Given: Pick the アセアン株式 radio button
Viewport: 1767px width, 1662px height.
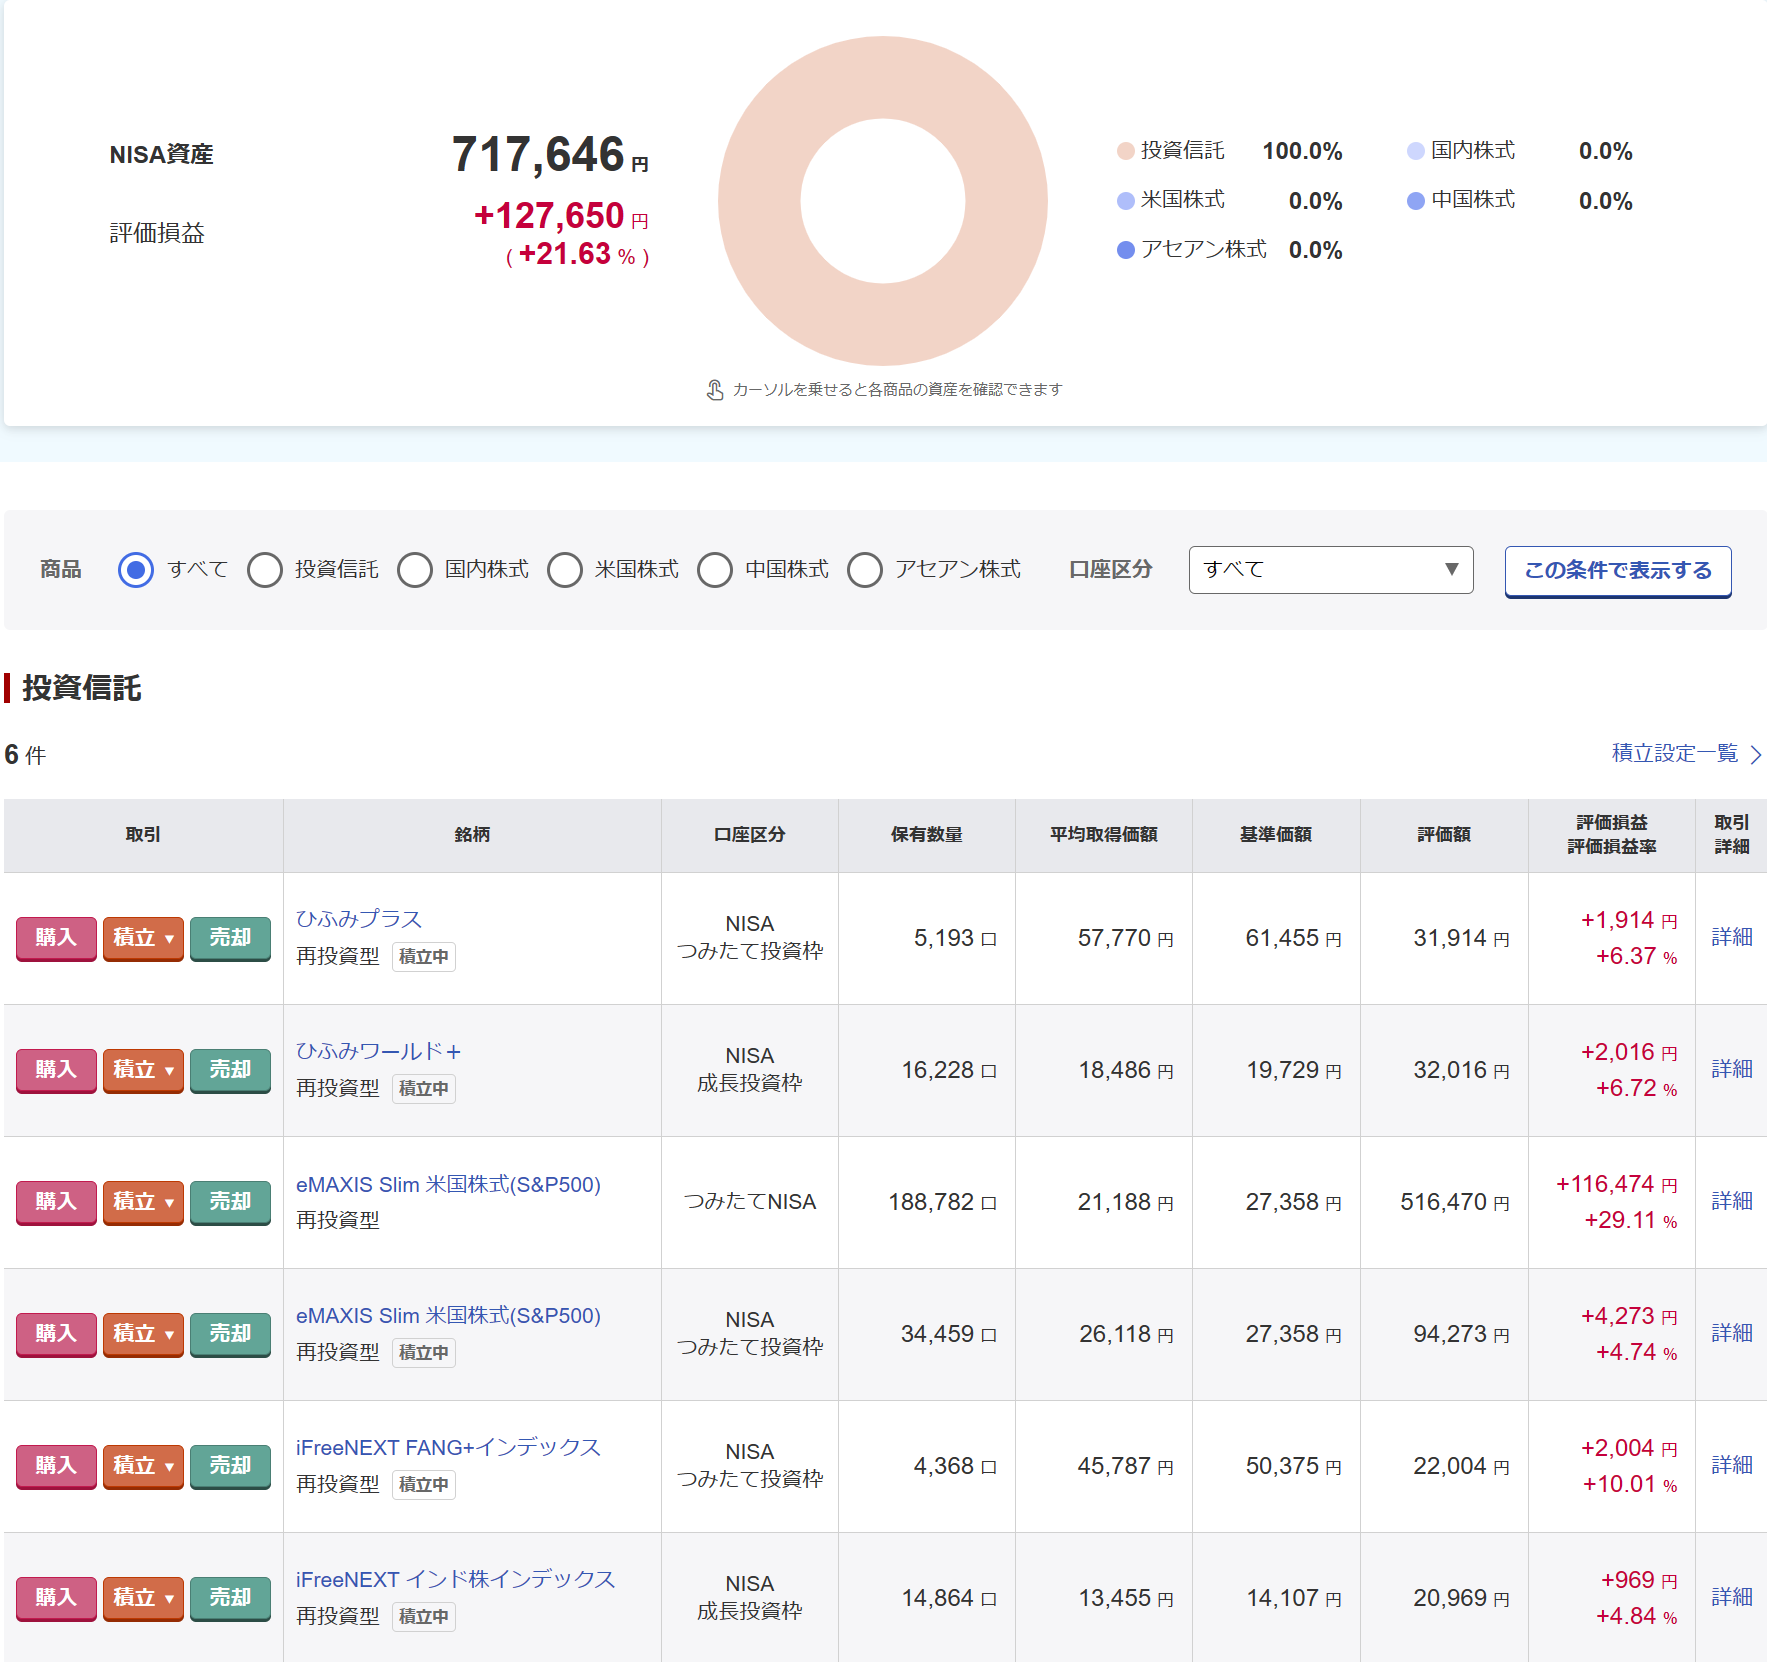Looking at the screenshot, I should [865, 570].
